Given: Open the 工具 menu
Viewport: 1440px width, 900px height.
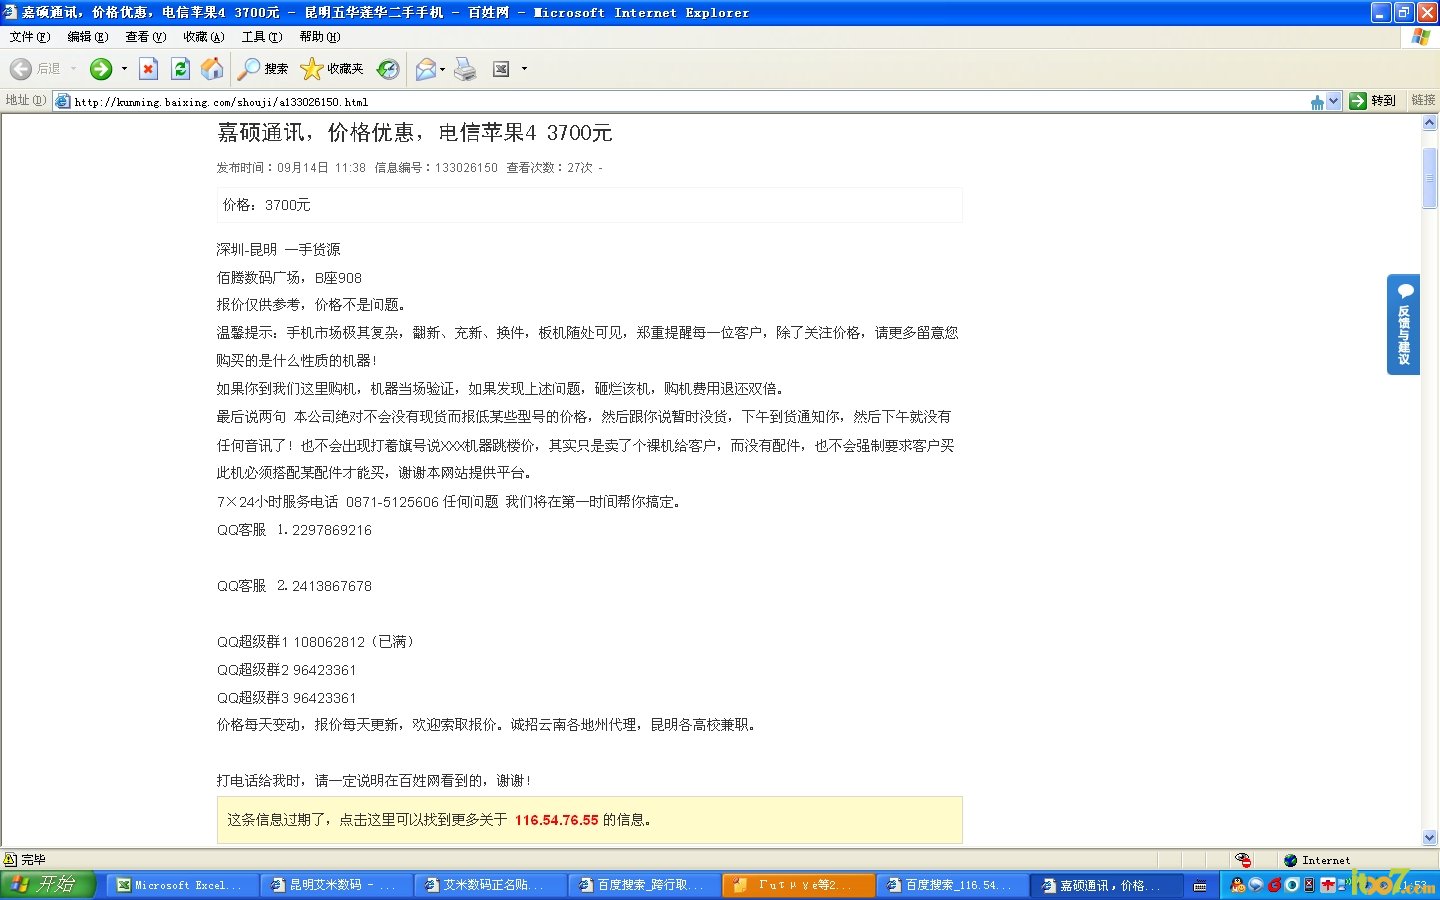Looking at the screenshot, I should click(261, 37).
